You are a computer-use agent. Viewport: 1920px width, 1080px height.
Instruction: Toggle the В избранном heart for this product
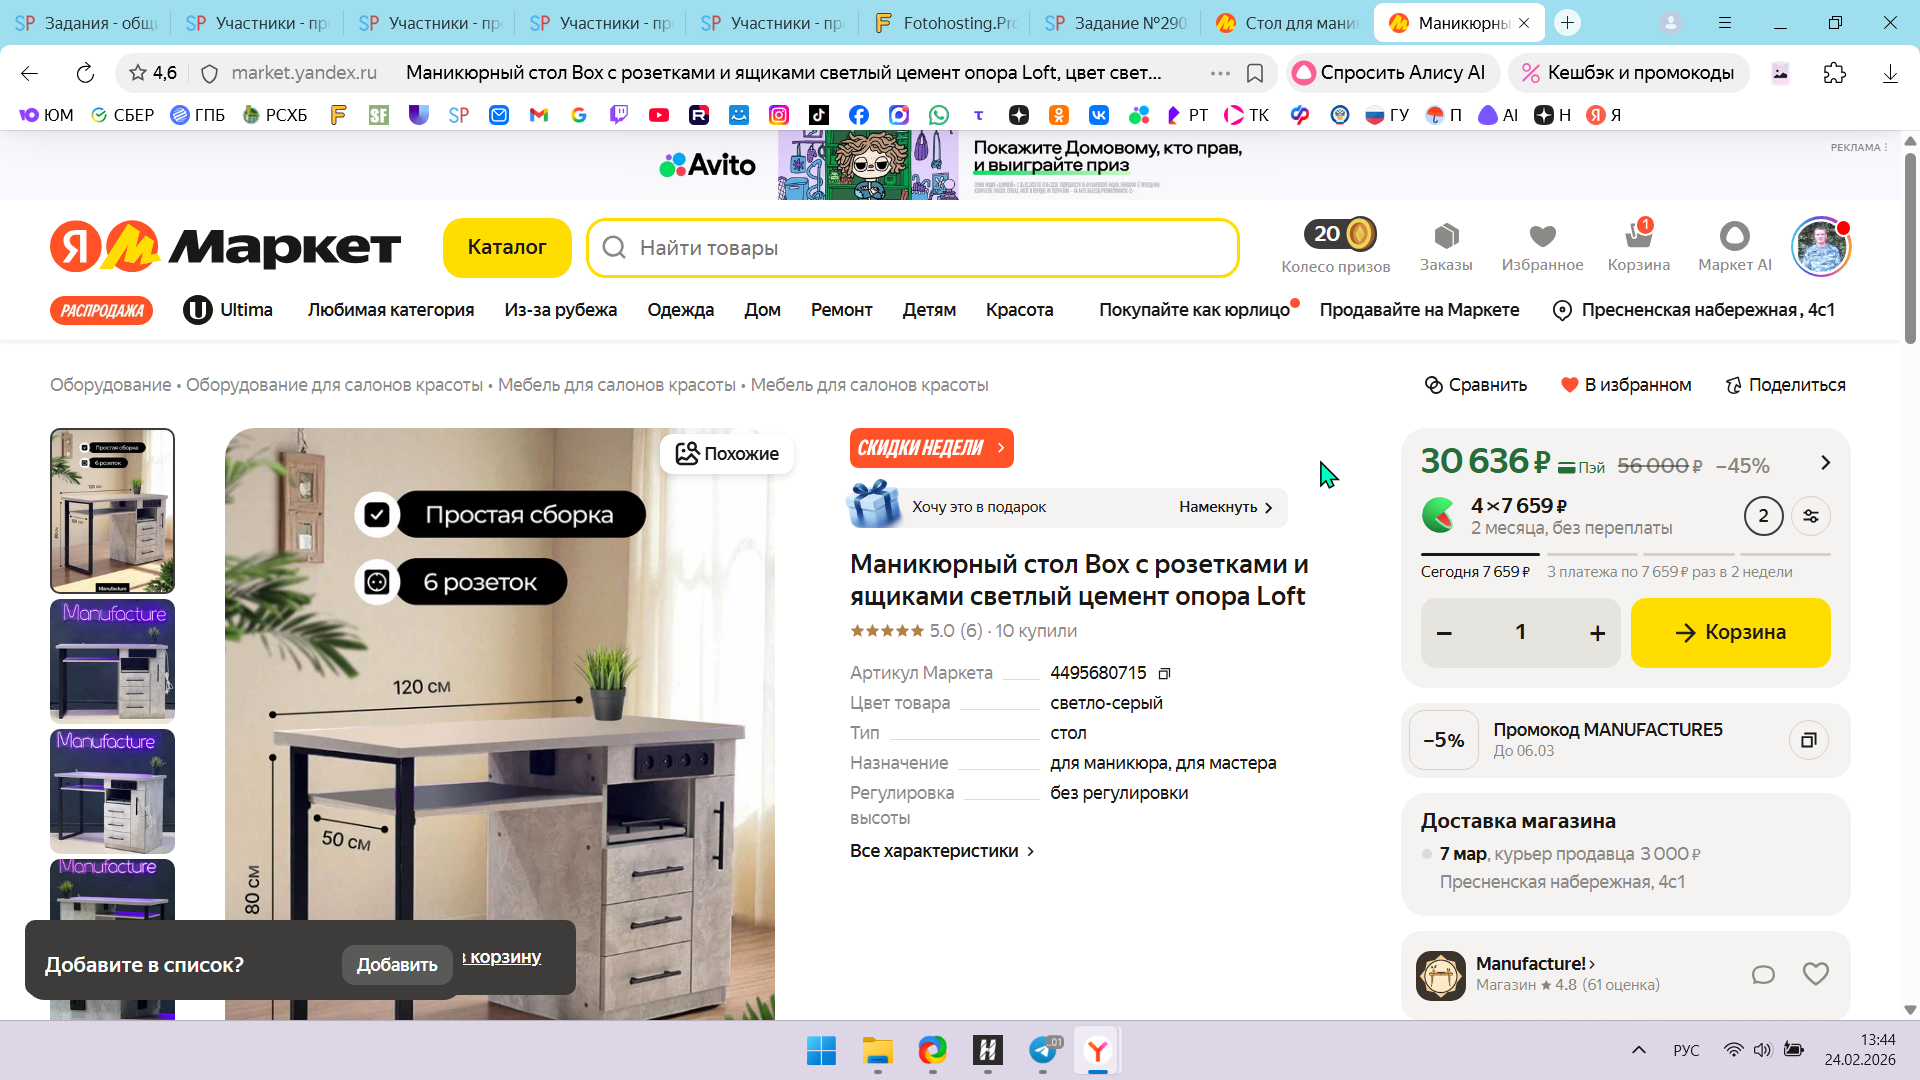pyautogui.click(x=1570, y=385)
